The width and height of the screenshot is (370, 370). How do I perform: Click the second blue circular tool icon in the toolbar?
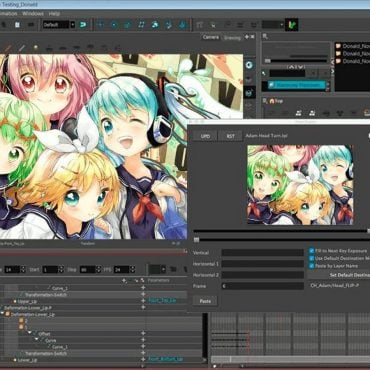pyautogui.click(x=114, y=25)
